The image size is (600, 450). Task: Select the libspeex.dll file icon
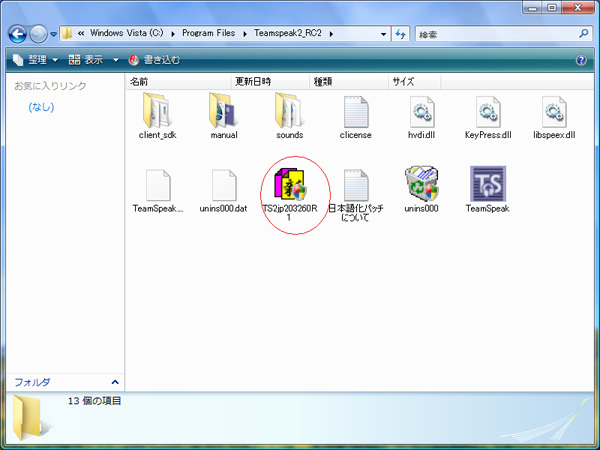coord(554,112)
